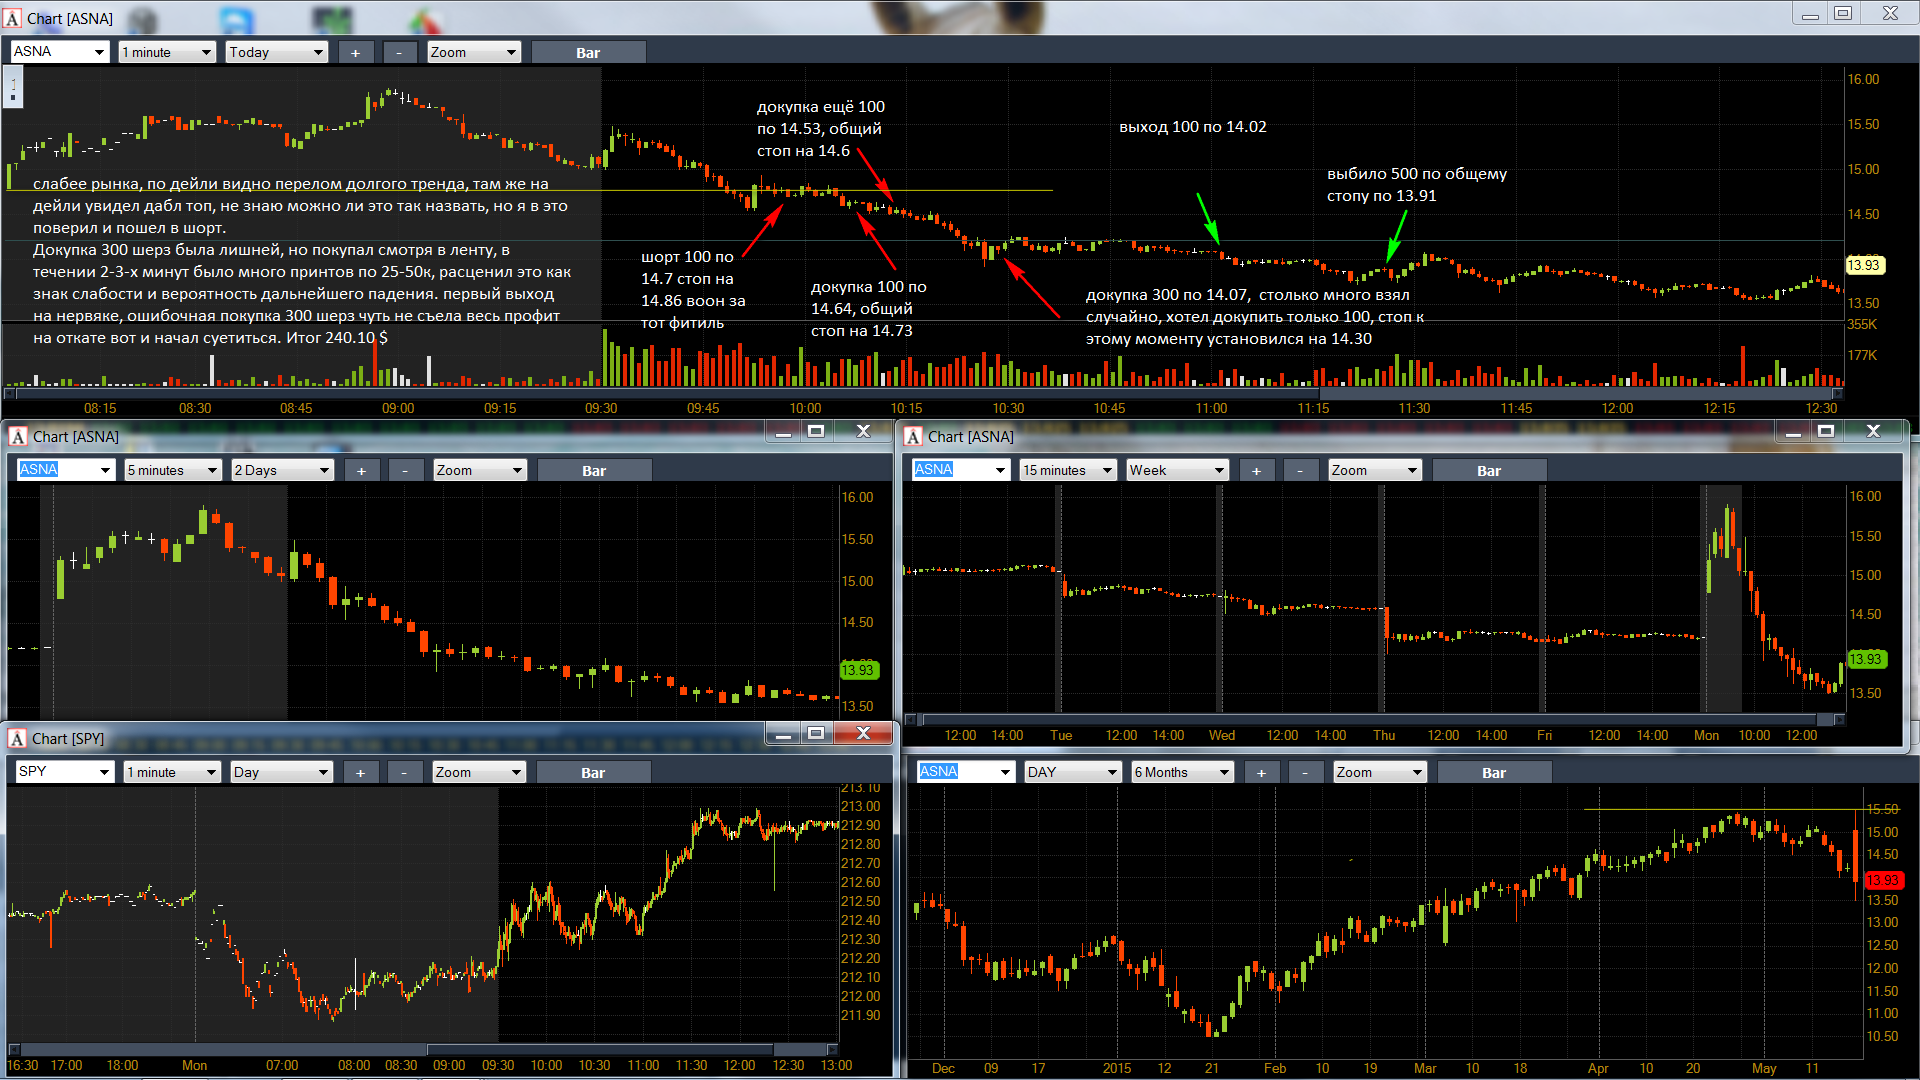Image resolution: width=1920 pixels, height=1080 pixels.
Task: Minimize the 15 minutes Chart [ASNA] window
Action: click(1793, 431)
